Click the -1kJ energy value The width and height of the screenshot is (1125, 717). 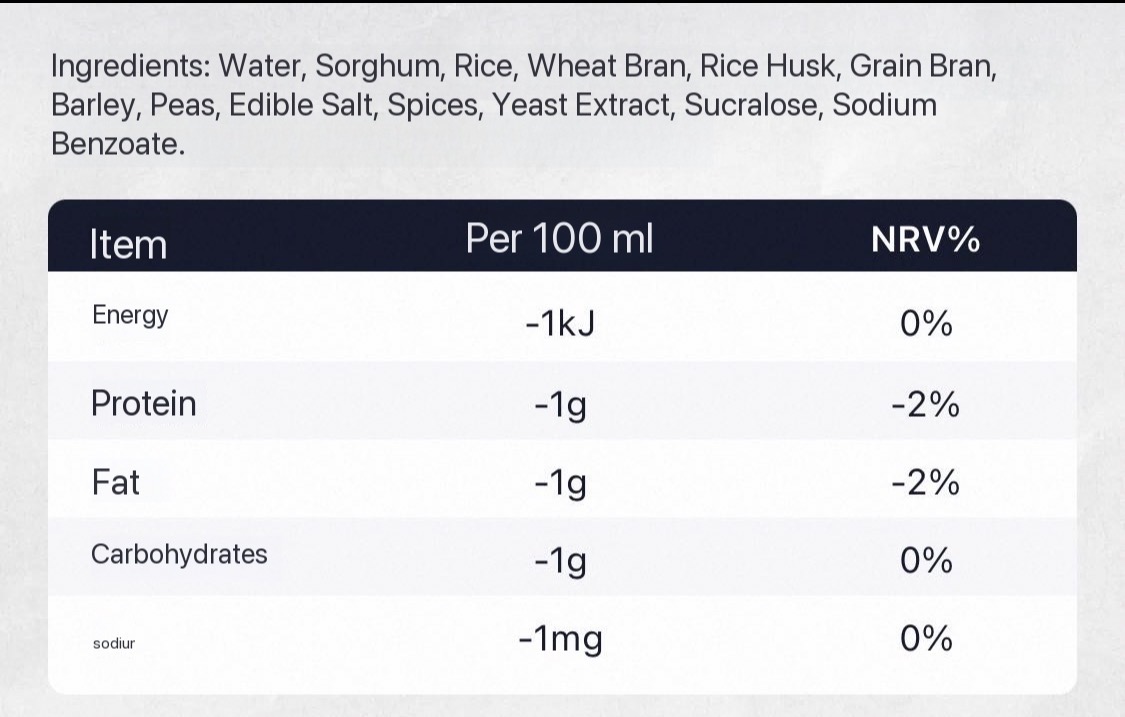pyautogui.click(x=559, y=326)
